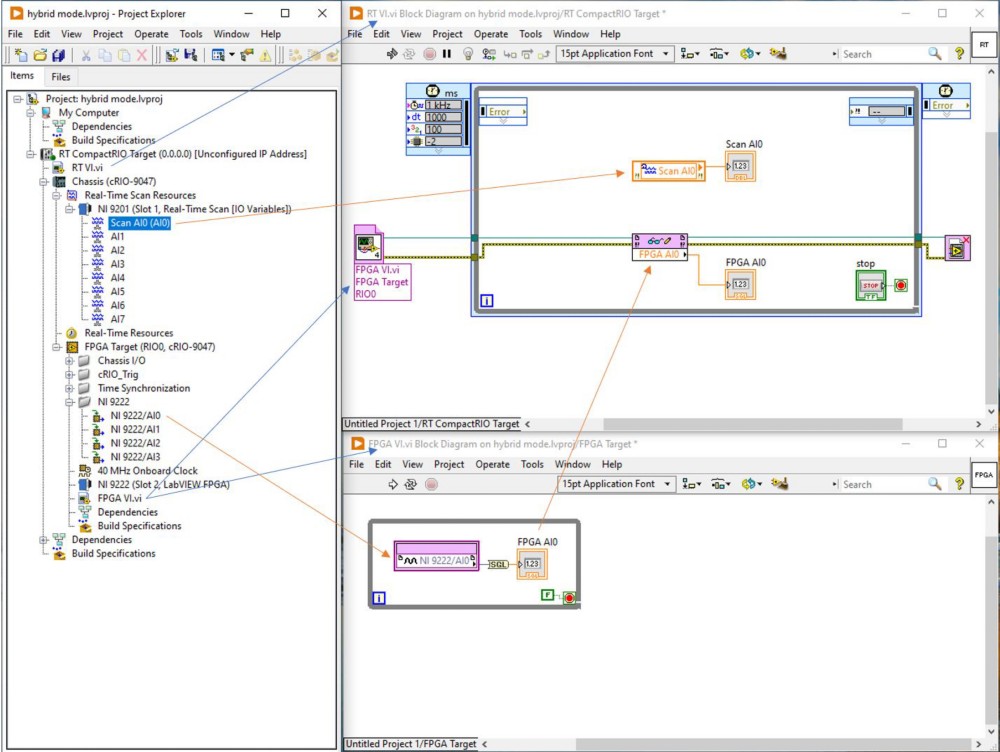Screen dimensions: 1000x752
Task: Click the 40 MHz Onboard Clock item icon
Action: point(86,471)
